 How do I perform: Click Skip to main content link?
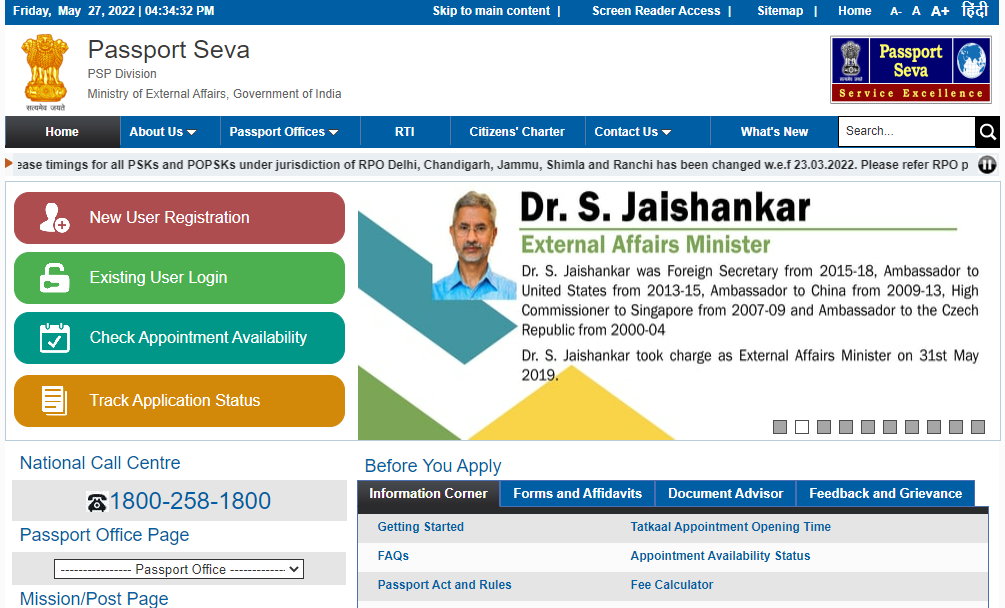point(491,11)
